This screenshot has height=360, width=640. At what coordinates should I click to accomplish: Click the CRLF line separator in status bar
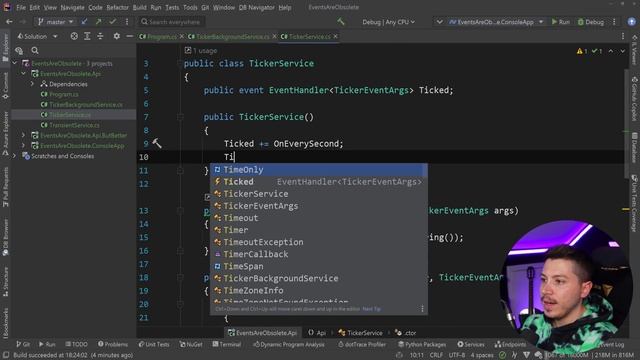436,355
